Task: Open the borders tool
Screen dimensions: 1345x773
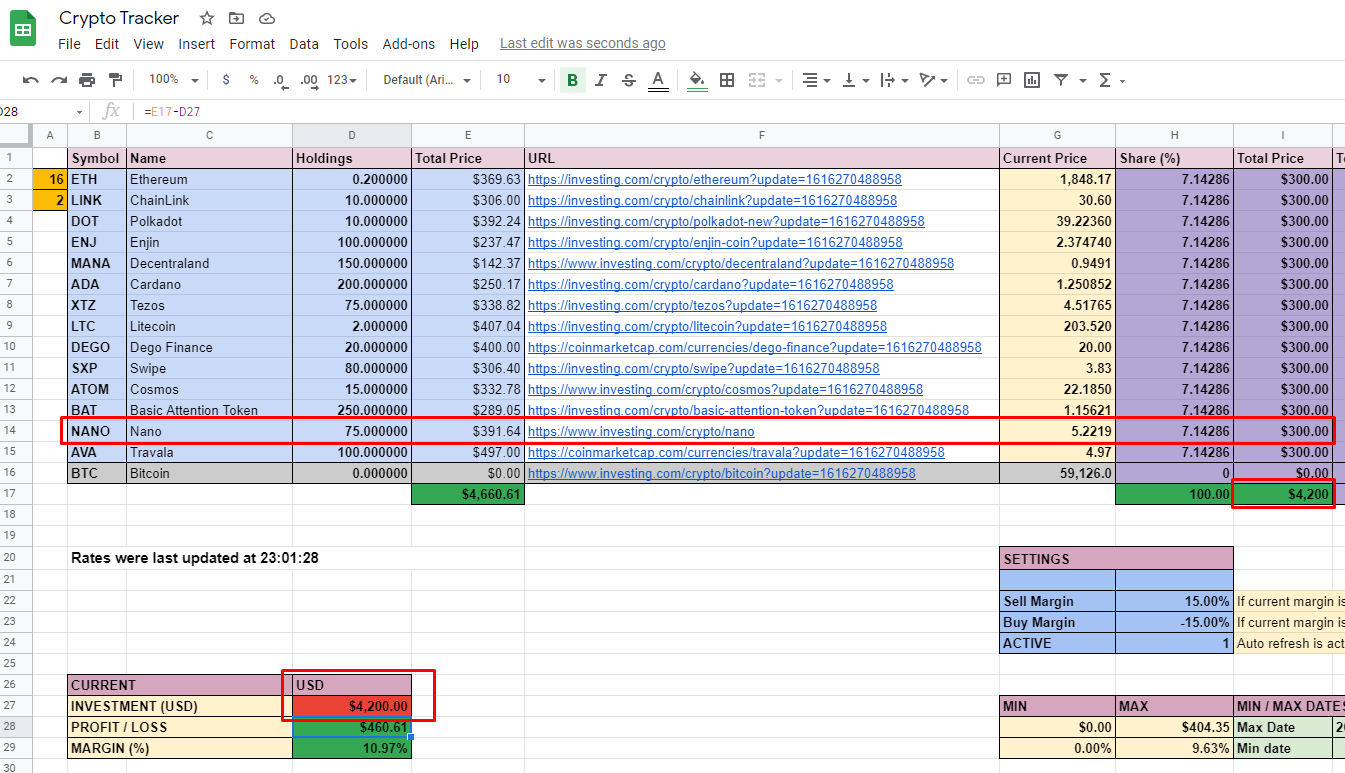Action: (727, 80)
